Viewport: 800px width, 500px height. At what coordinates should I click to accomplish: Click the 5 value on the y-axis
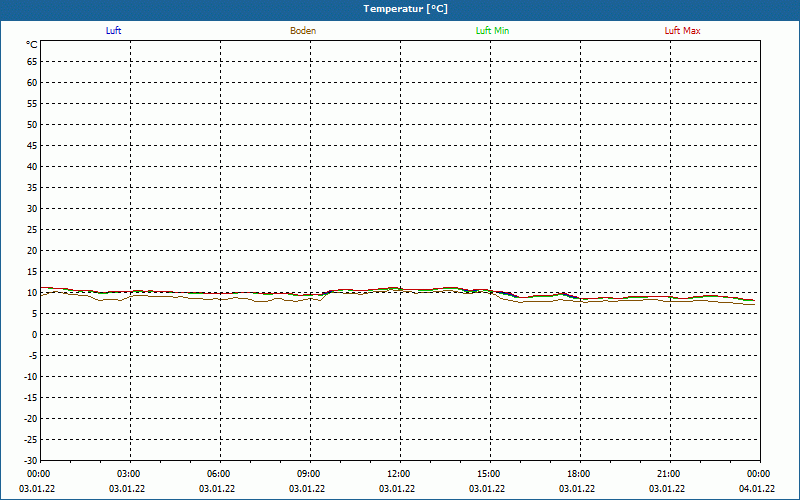(x=35, y=314)
